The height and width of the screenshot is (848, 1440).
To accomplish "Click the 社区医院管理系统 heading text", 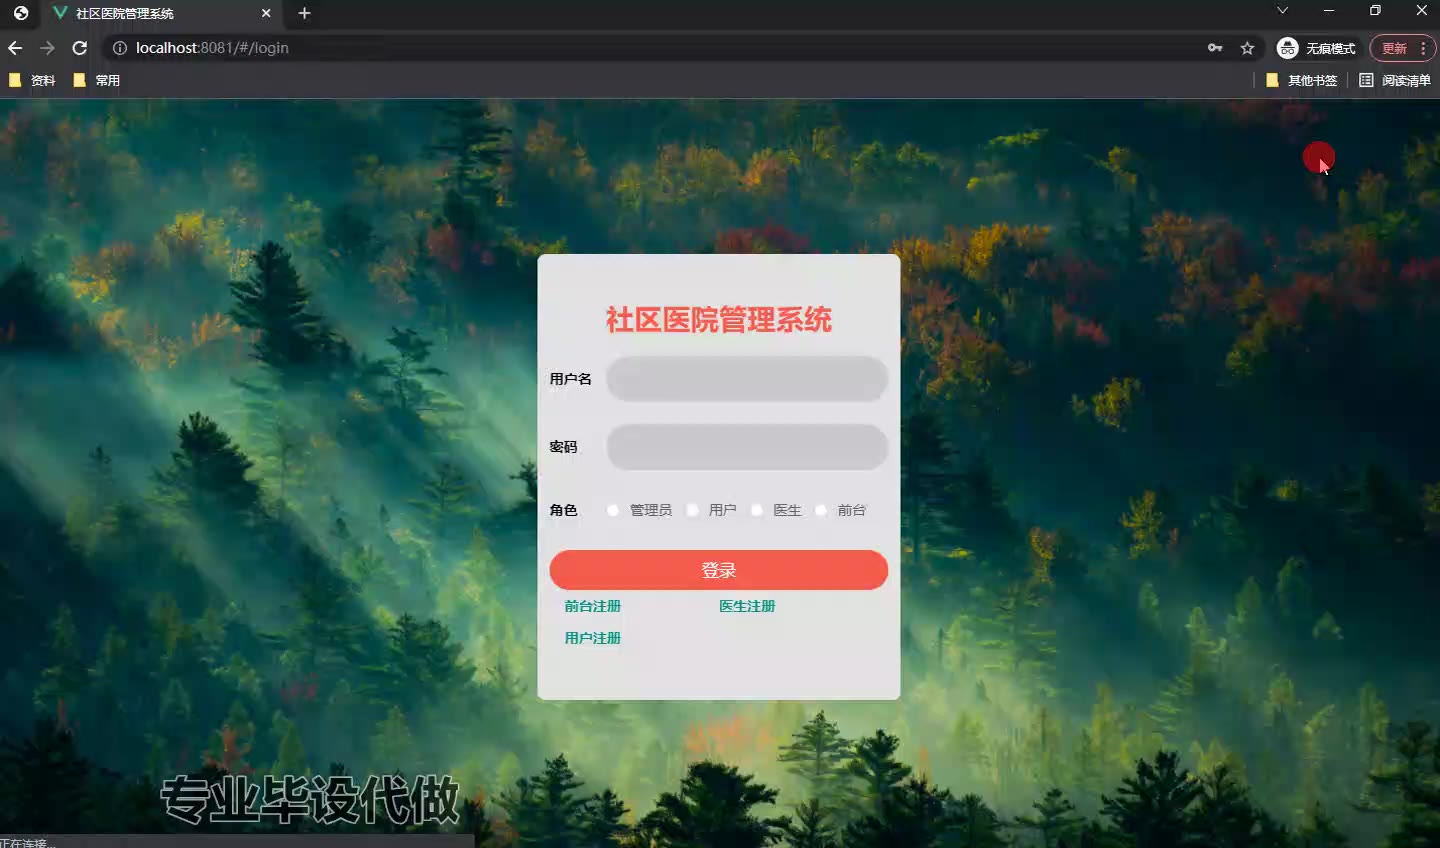I will point(719,320).
